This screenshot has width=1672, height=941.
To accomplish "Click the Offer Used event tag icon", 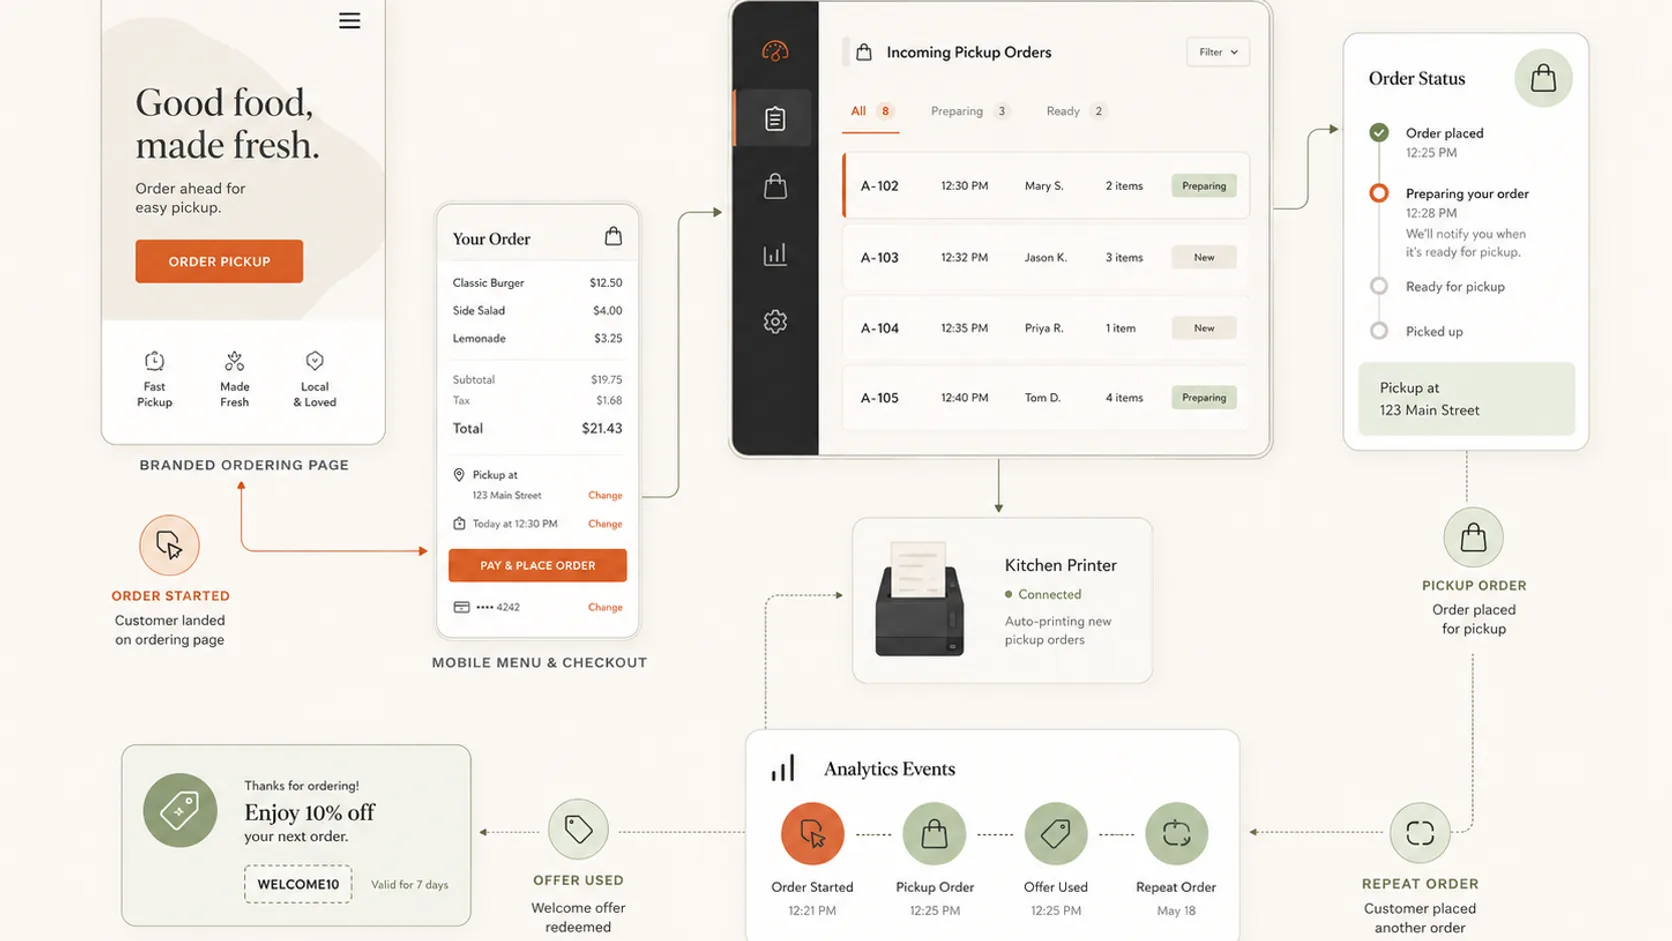I will pyautogui.click(x=1056, y=833).
